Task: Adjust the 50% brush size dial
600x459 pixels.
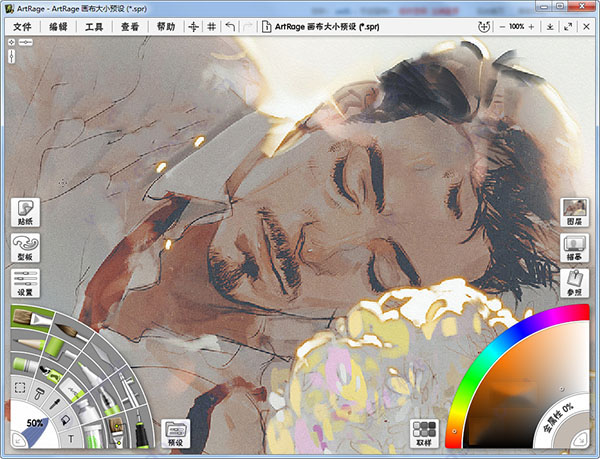Action: (x=34, y=425)
